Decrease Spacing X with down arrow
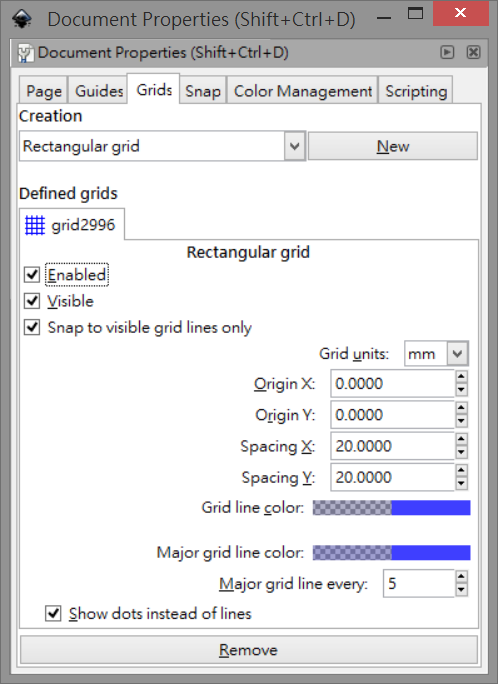 [x=461, y=452]
